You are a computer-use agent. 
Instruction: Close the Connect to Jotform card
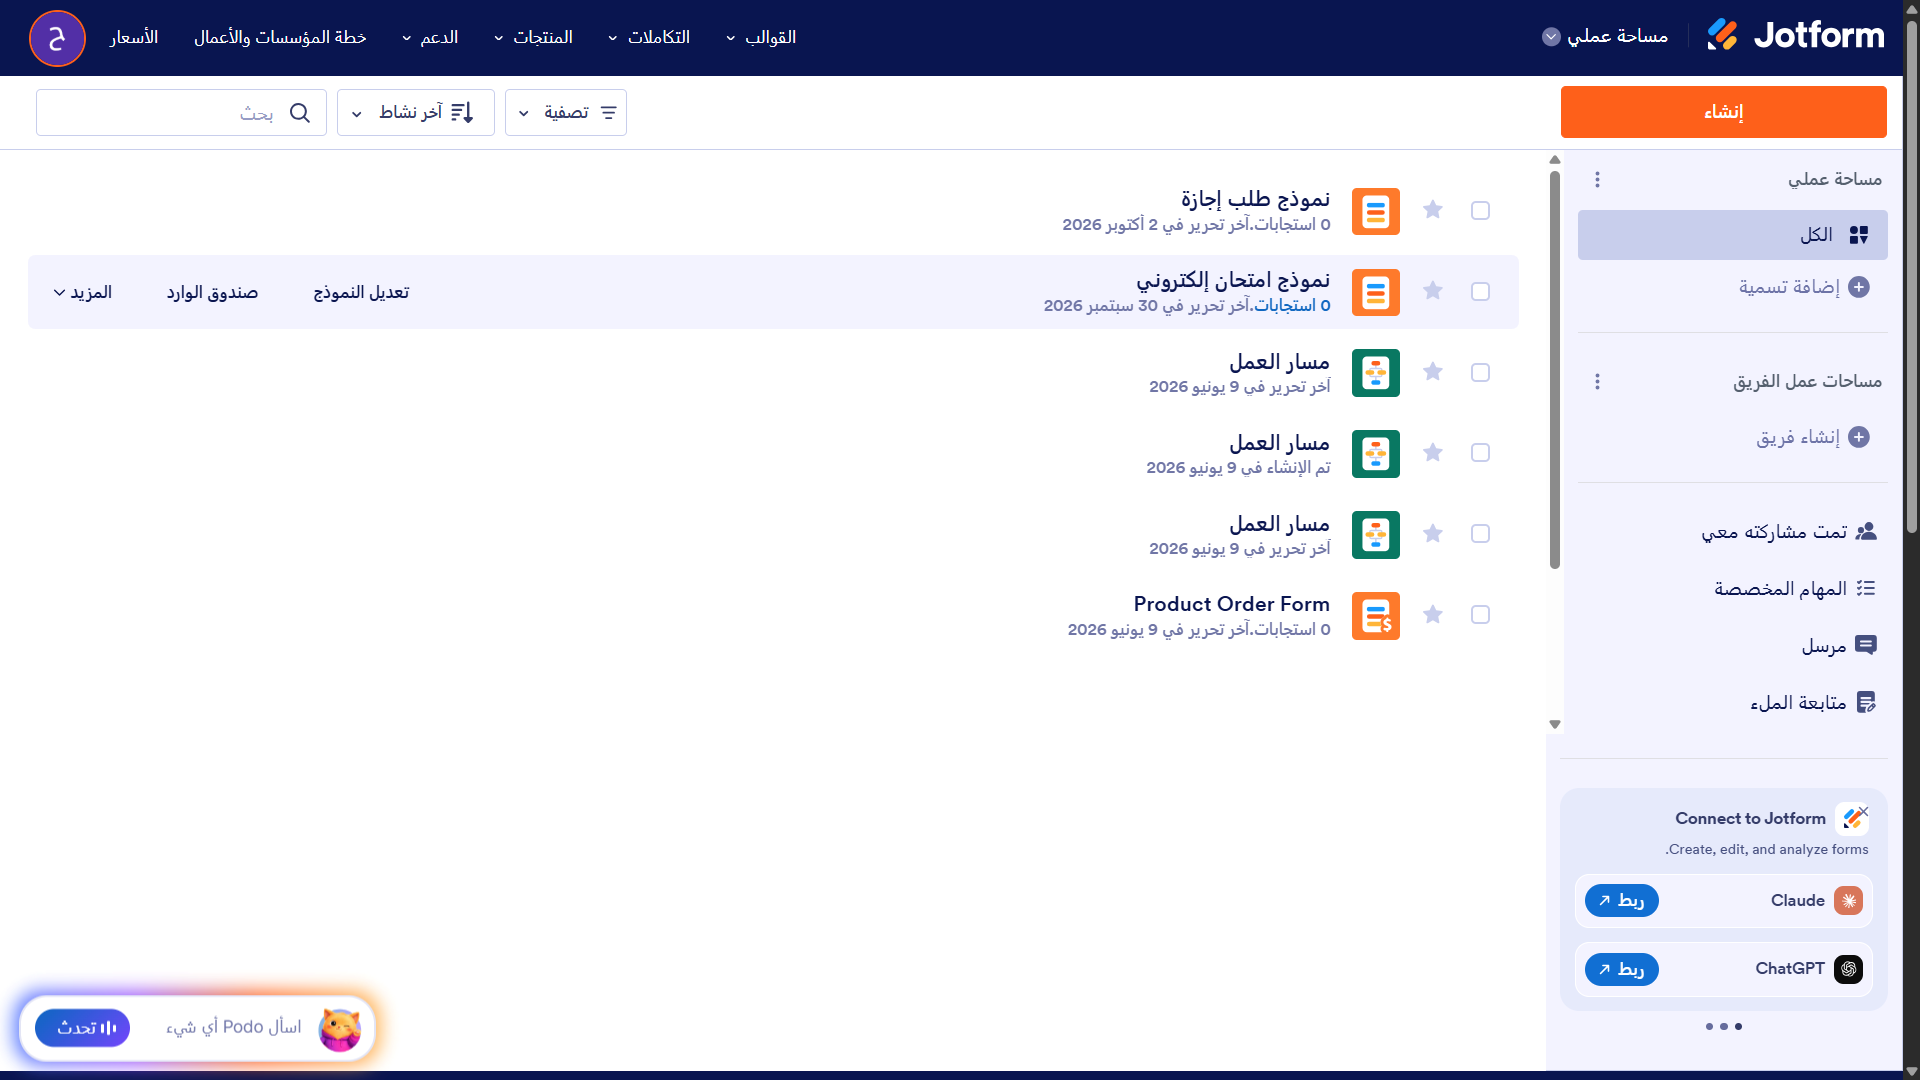1863,811
